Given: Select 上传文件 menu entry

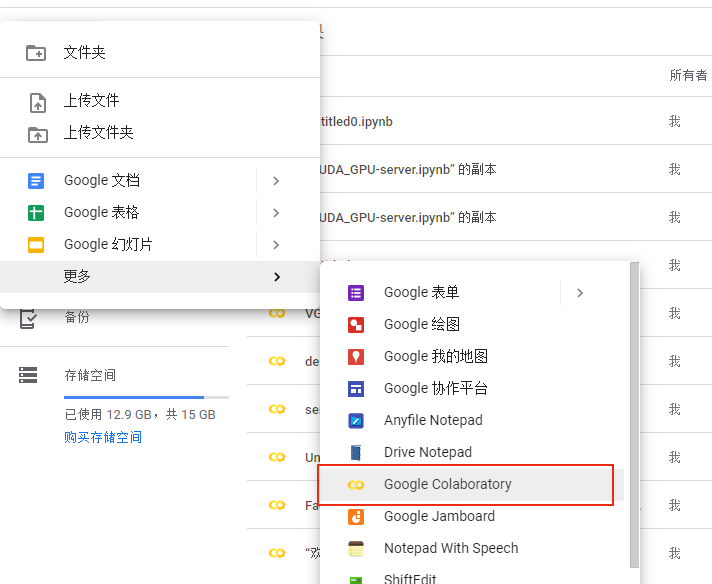Looking at the screenshot, I should (160, 100).
